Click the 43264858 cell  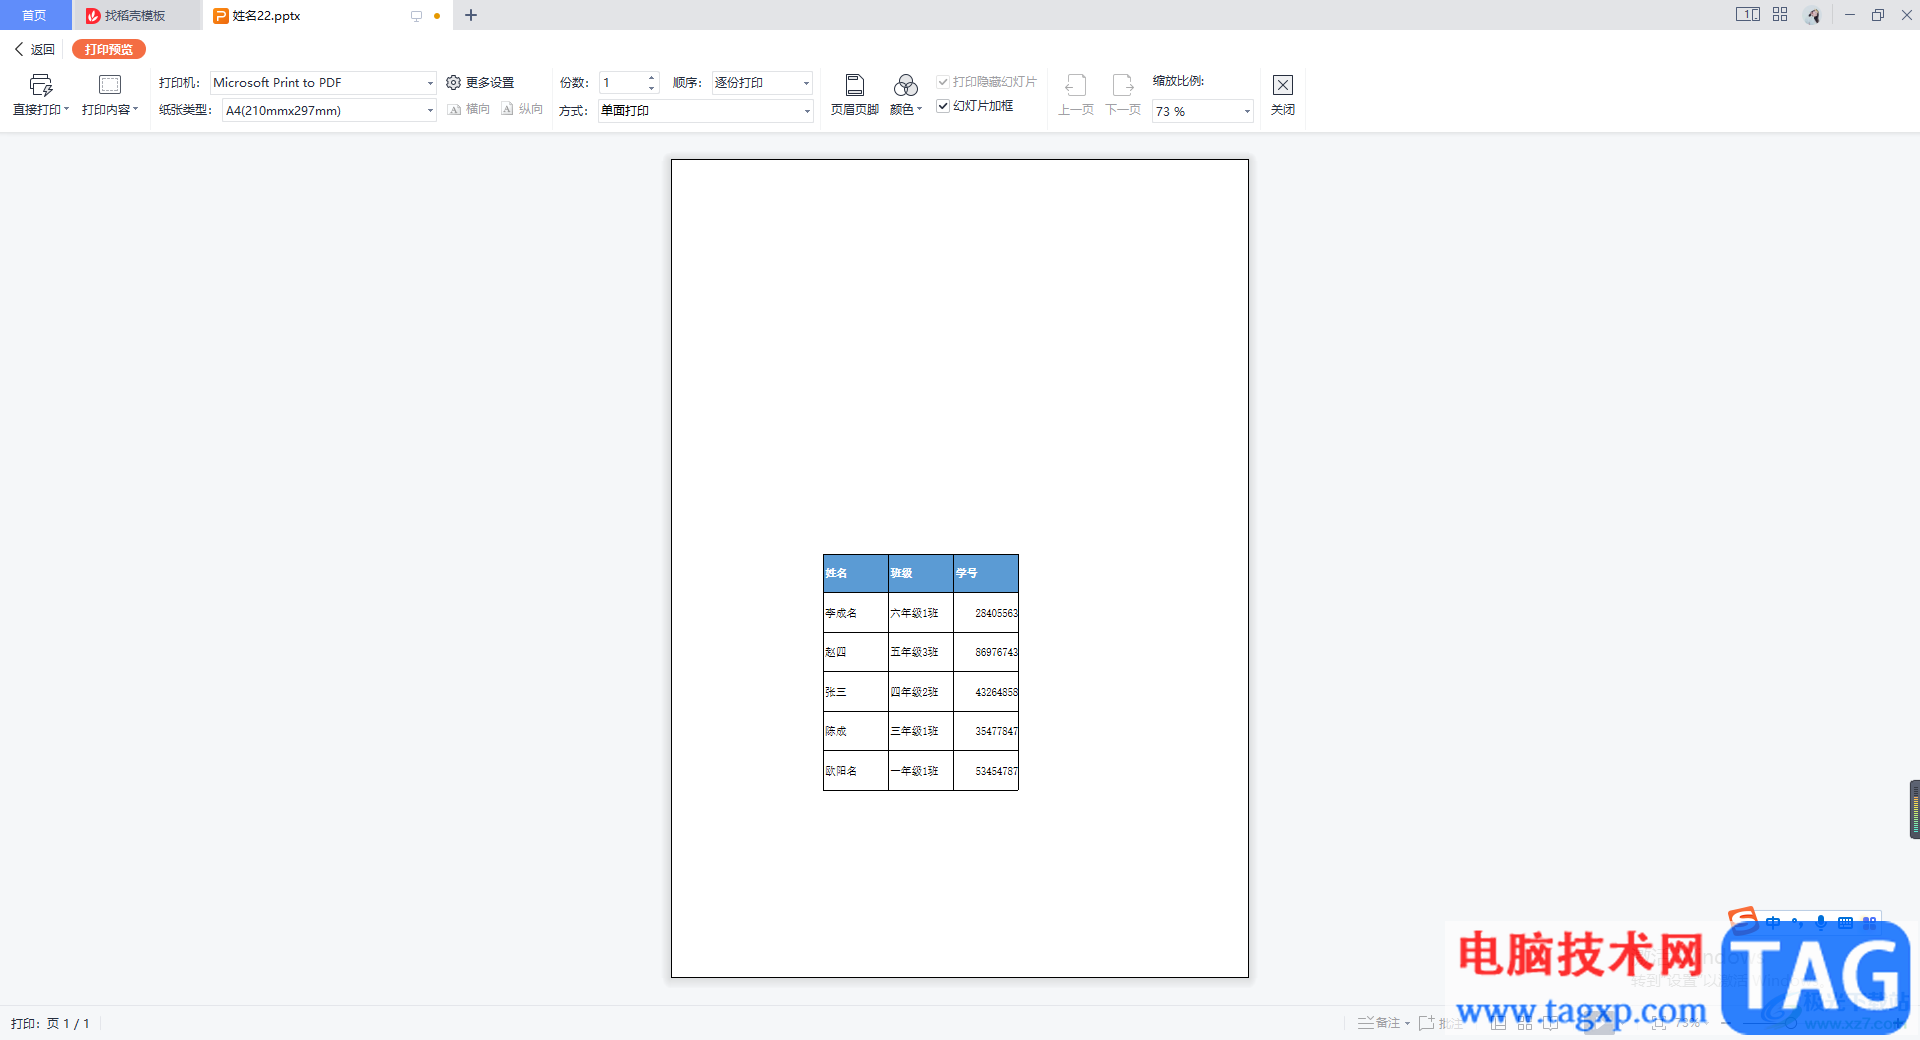pos(986,692)
